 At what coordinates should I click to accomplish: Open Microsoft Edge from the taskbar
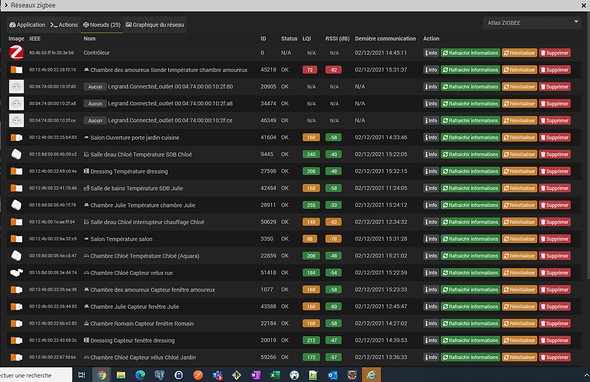[140, 375]
